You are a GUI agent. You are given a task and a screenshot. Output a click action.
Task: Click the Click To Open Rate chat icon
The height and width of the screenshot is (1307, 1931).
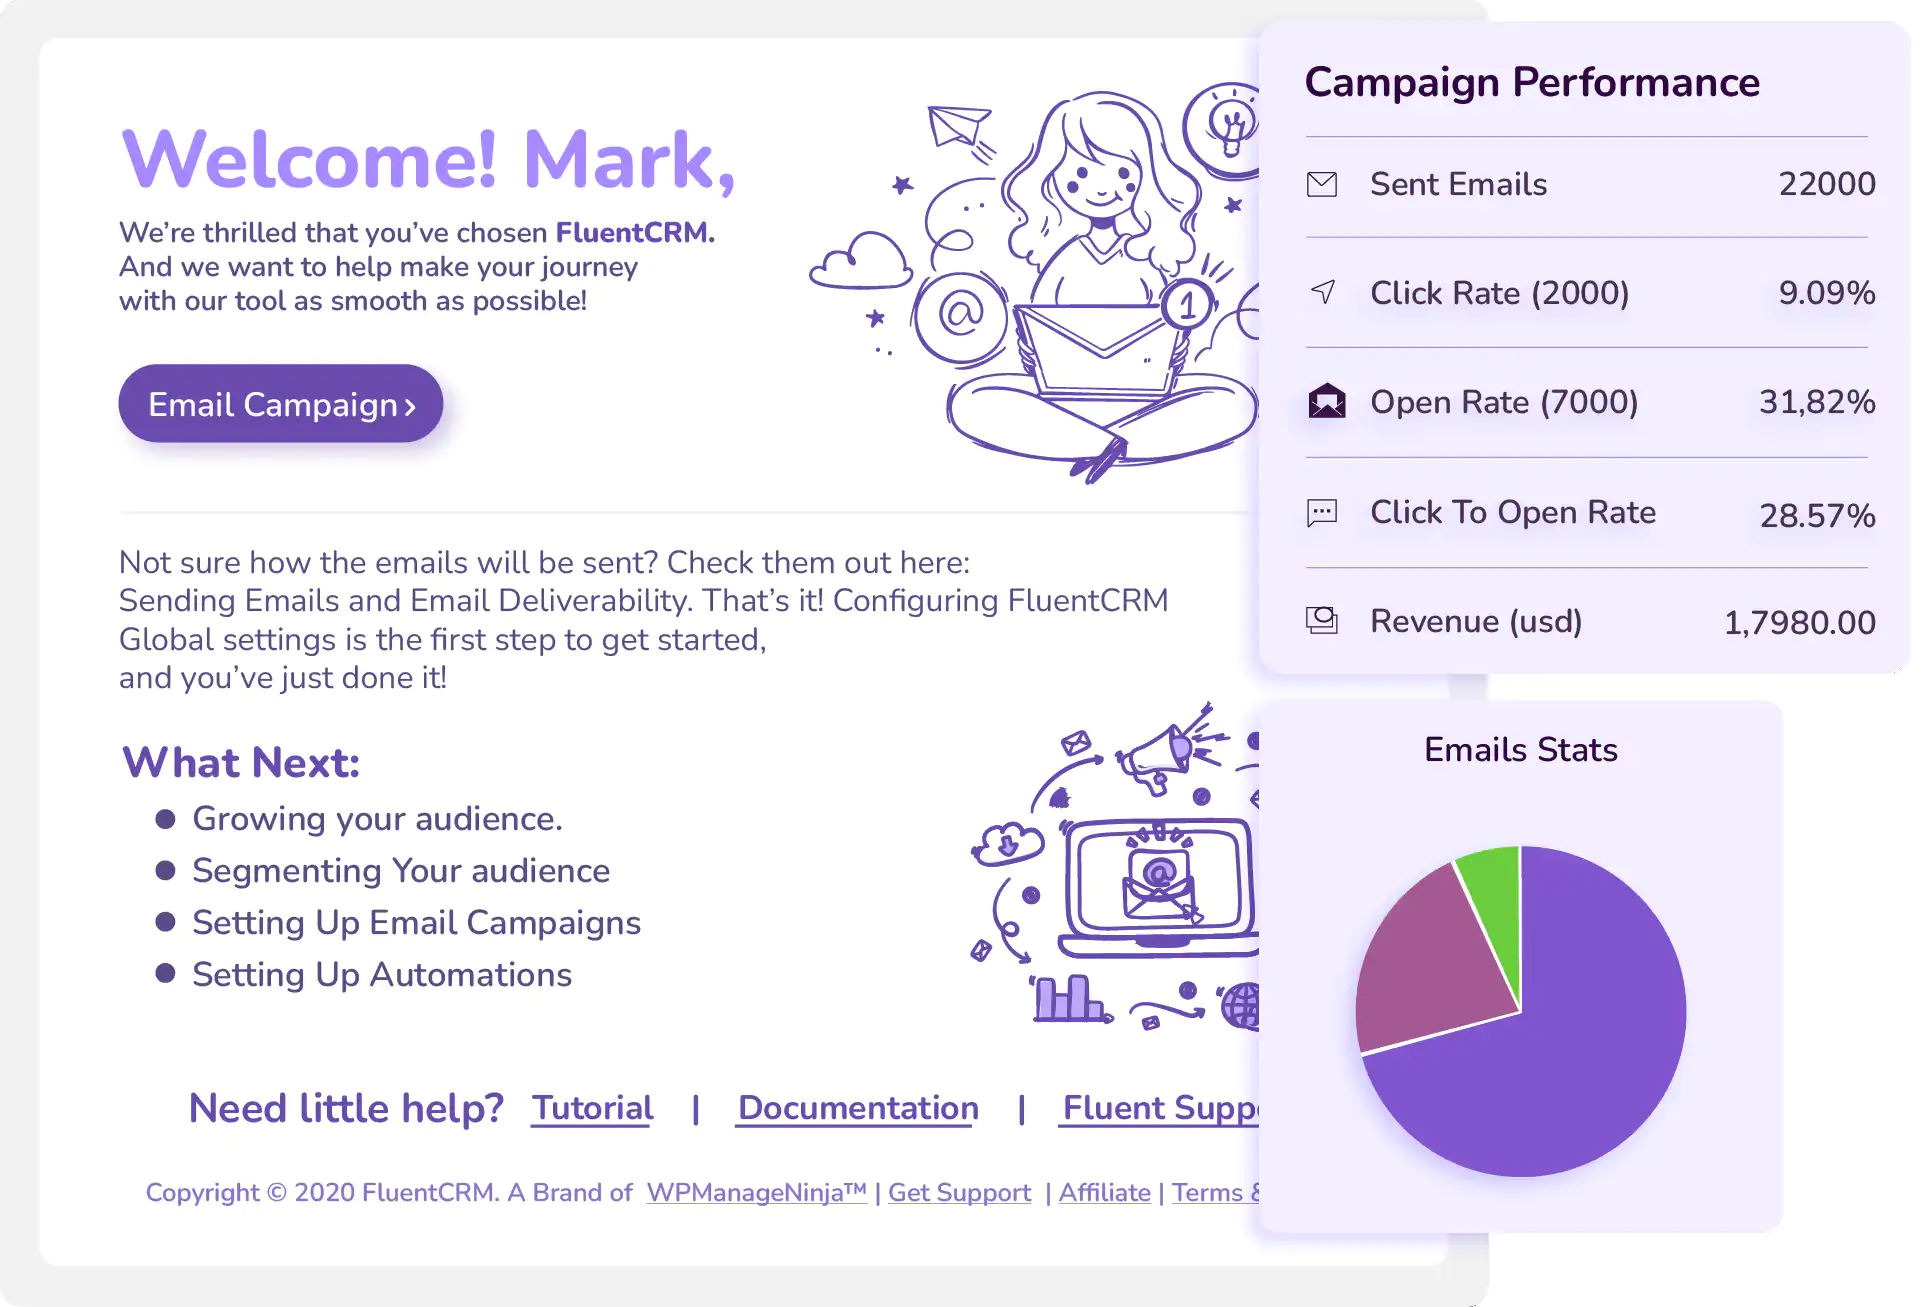coord(1322,513)
